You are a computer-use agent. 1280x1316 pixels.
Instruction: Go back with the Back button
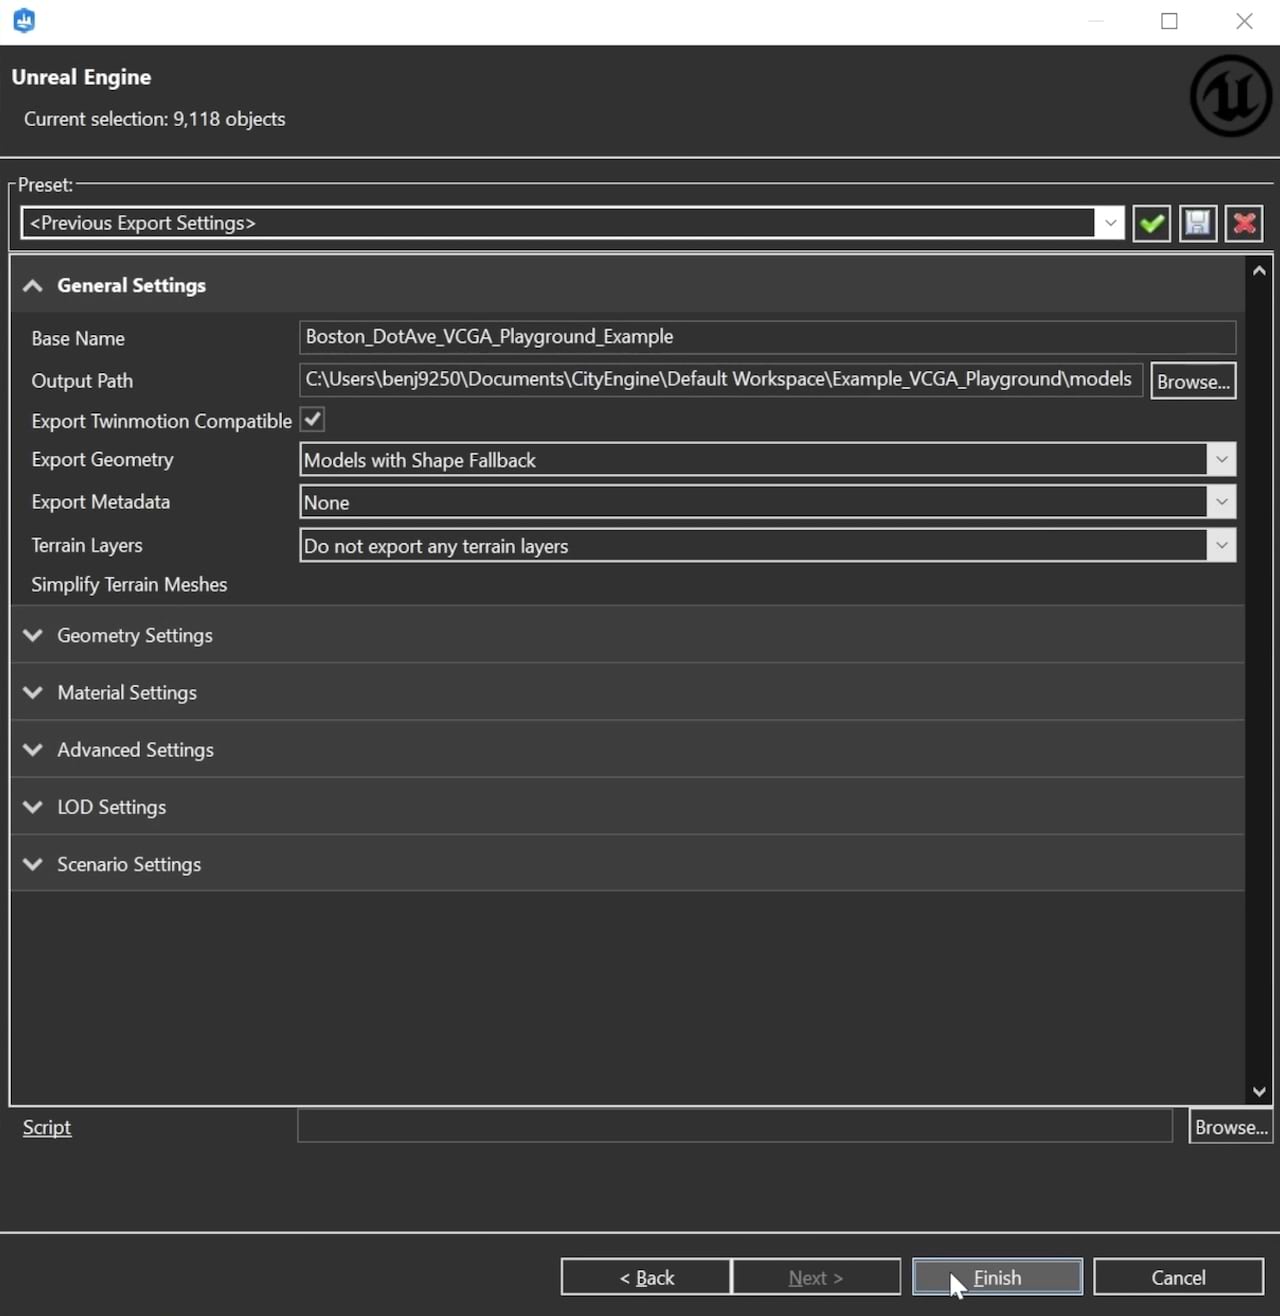(x=646, y=1277)
